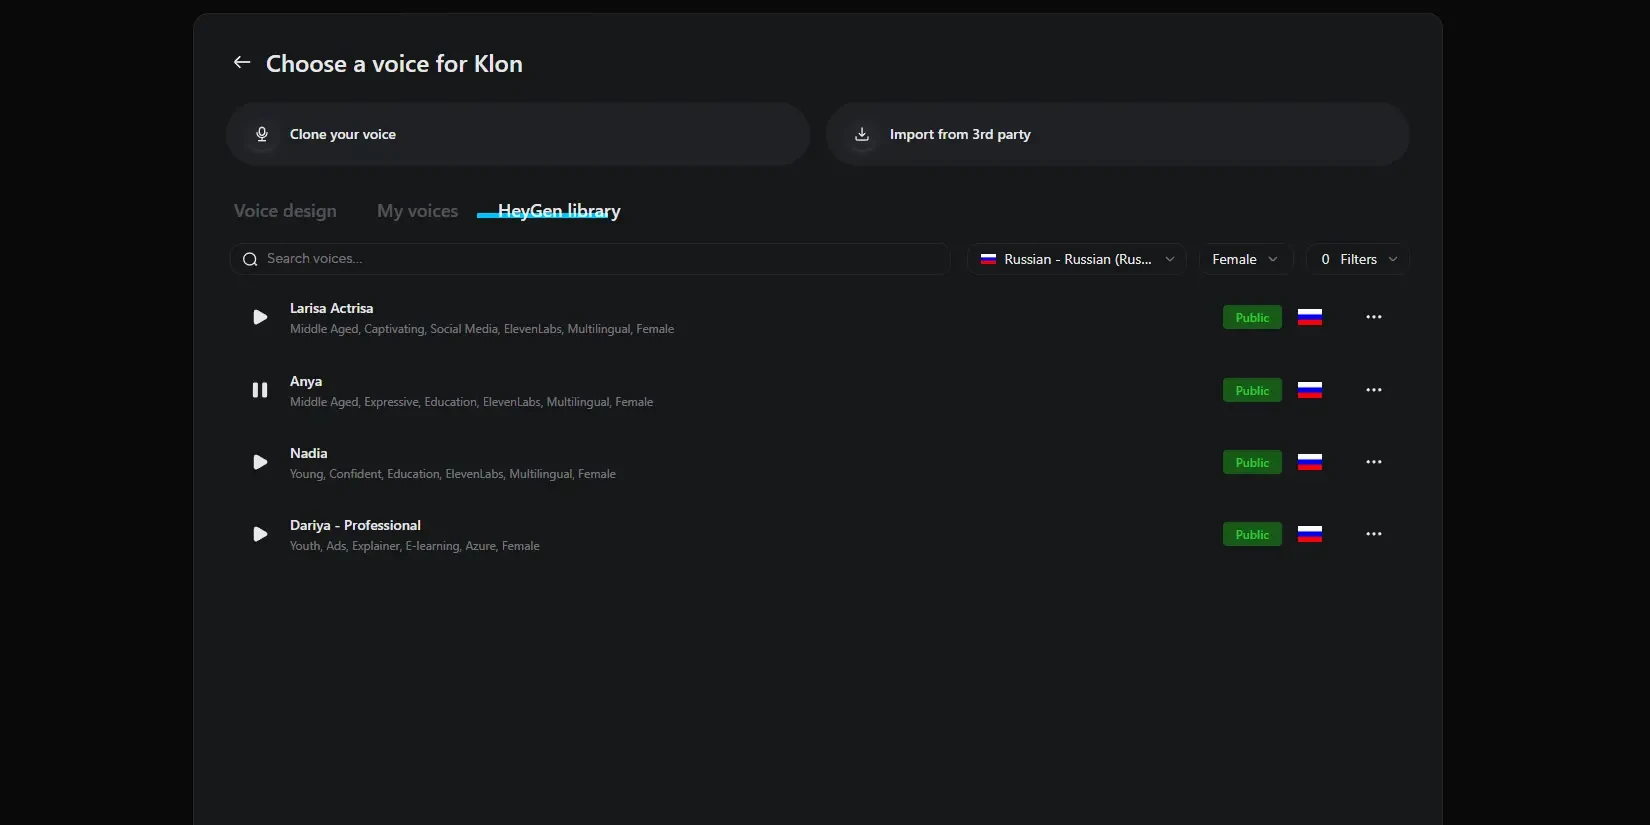
Task: Select the HeyGen library tab
Action: tap(559, 211)
